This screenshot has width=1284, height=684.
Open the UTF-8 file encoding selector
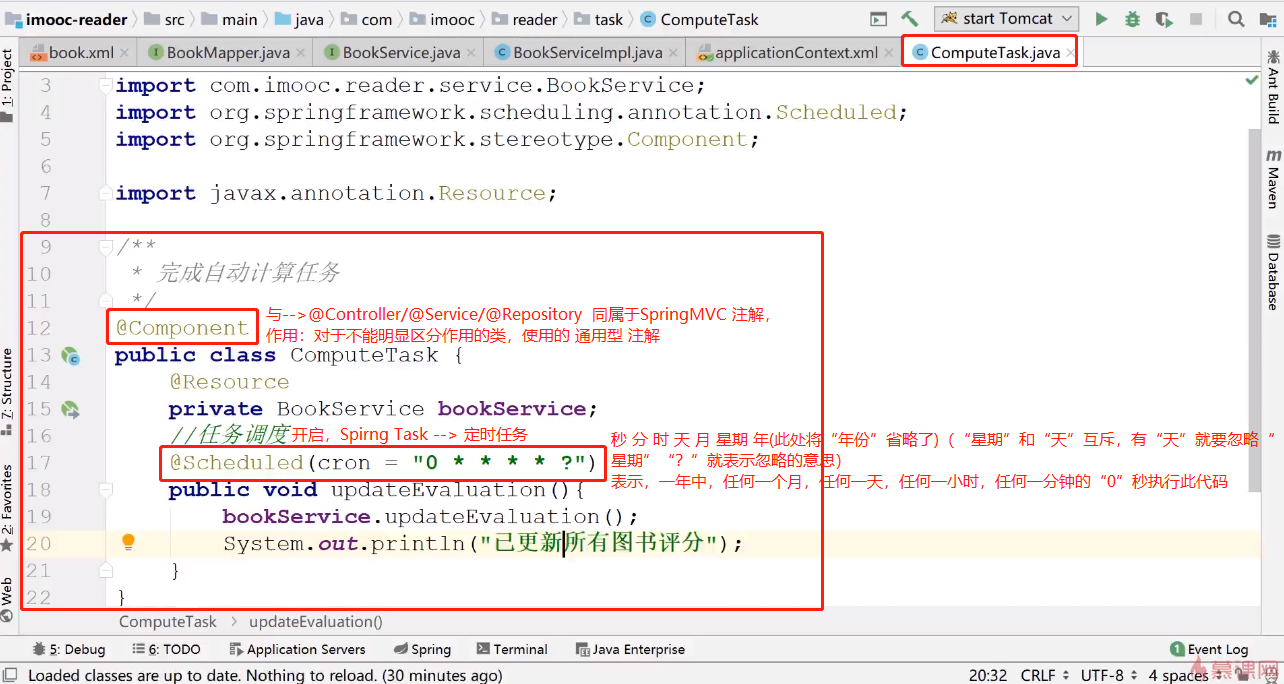pyautogui.click(x=1108, y=676)
